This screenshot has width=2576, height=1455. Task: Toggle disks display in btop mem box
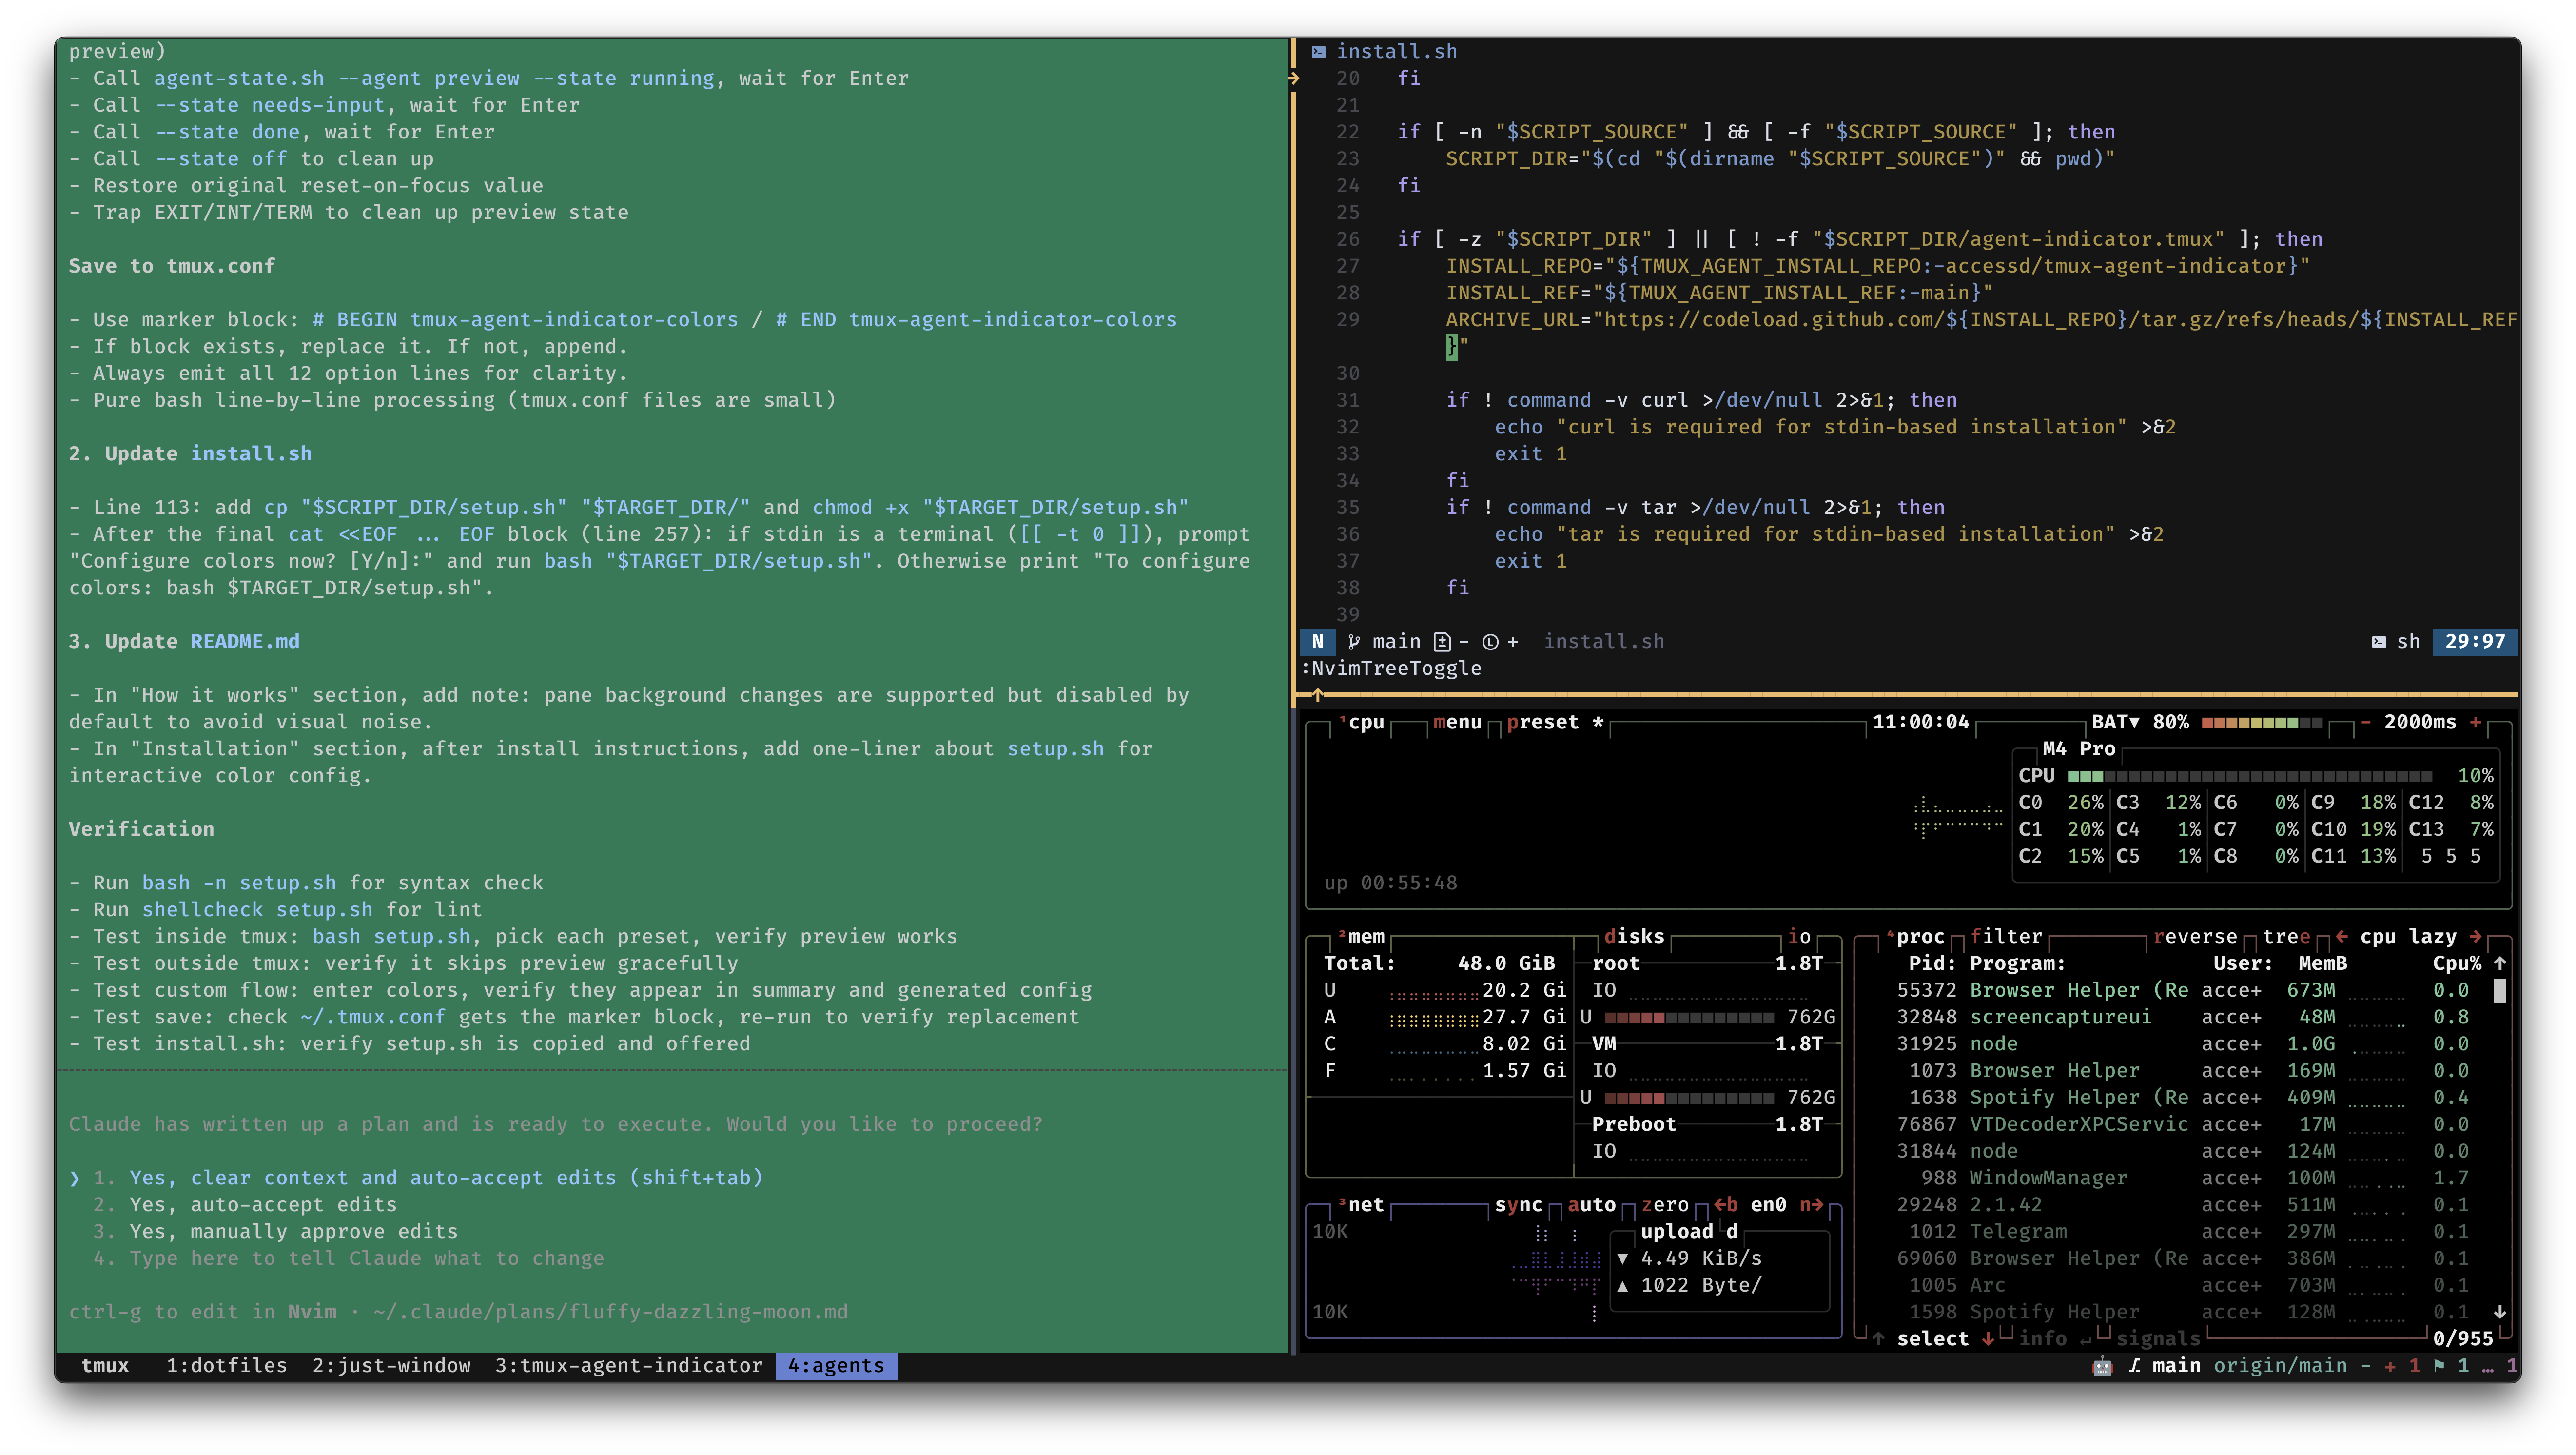click(1634, 936)
